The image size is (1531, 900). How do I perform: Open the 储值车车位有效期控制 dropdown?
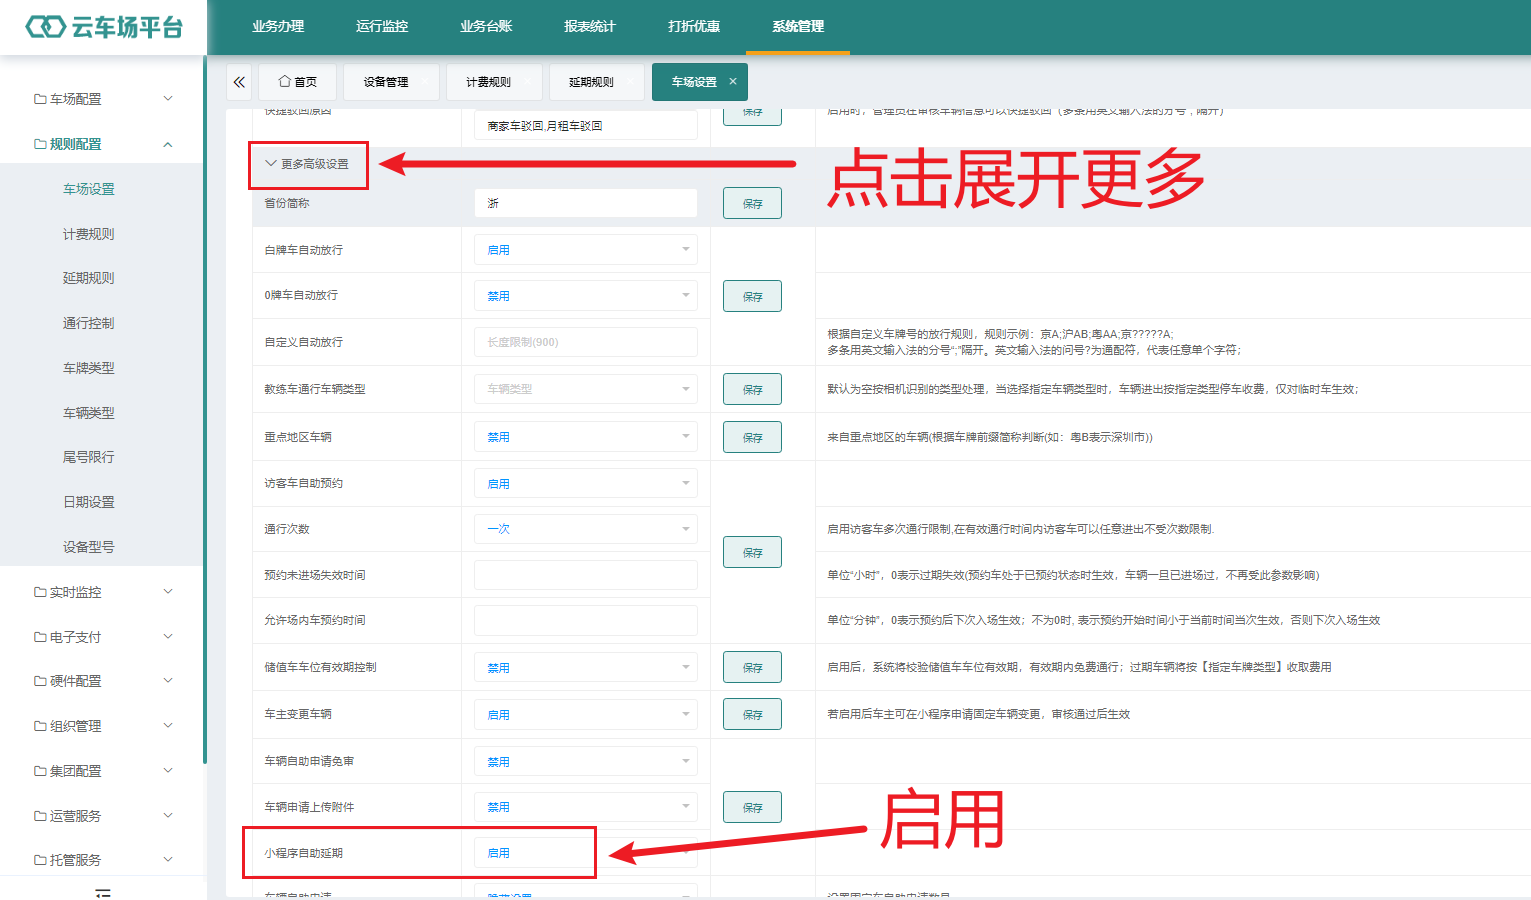click(x=586, y=668)
